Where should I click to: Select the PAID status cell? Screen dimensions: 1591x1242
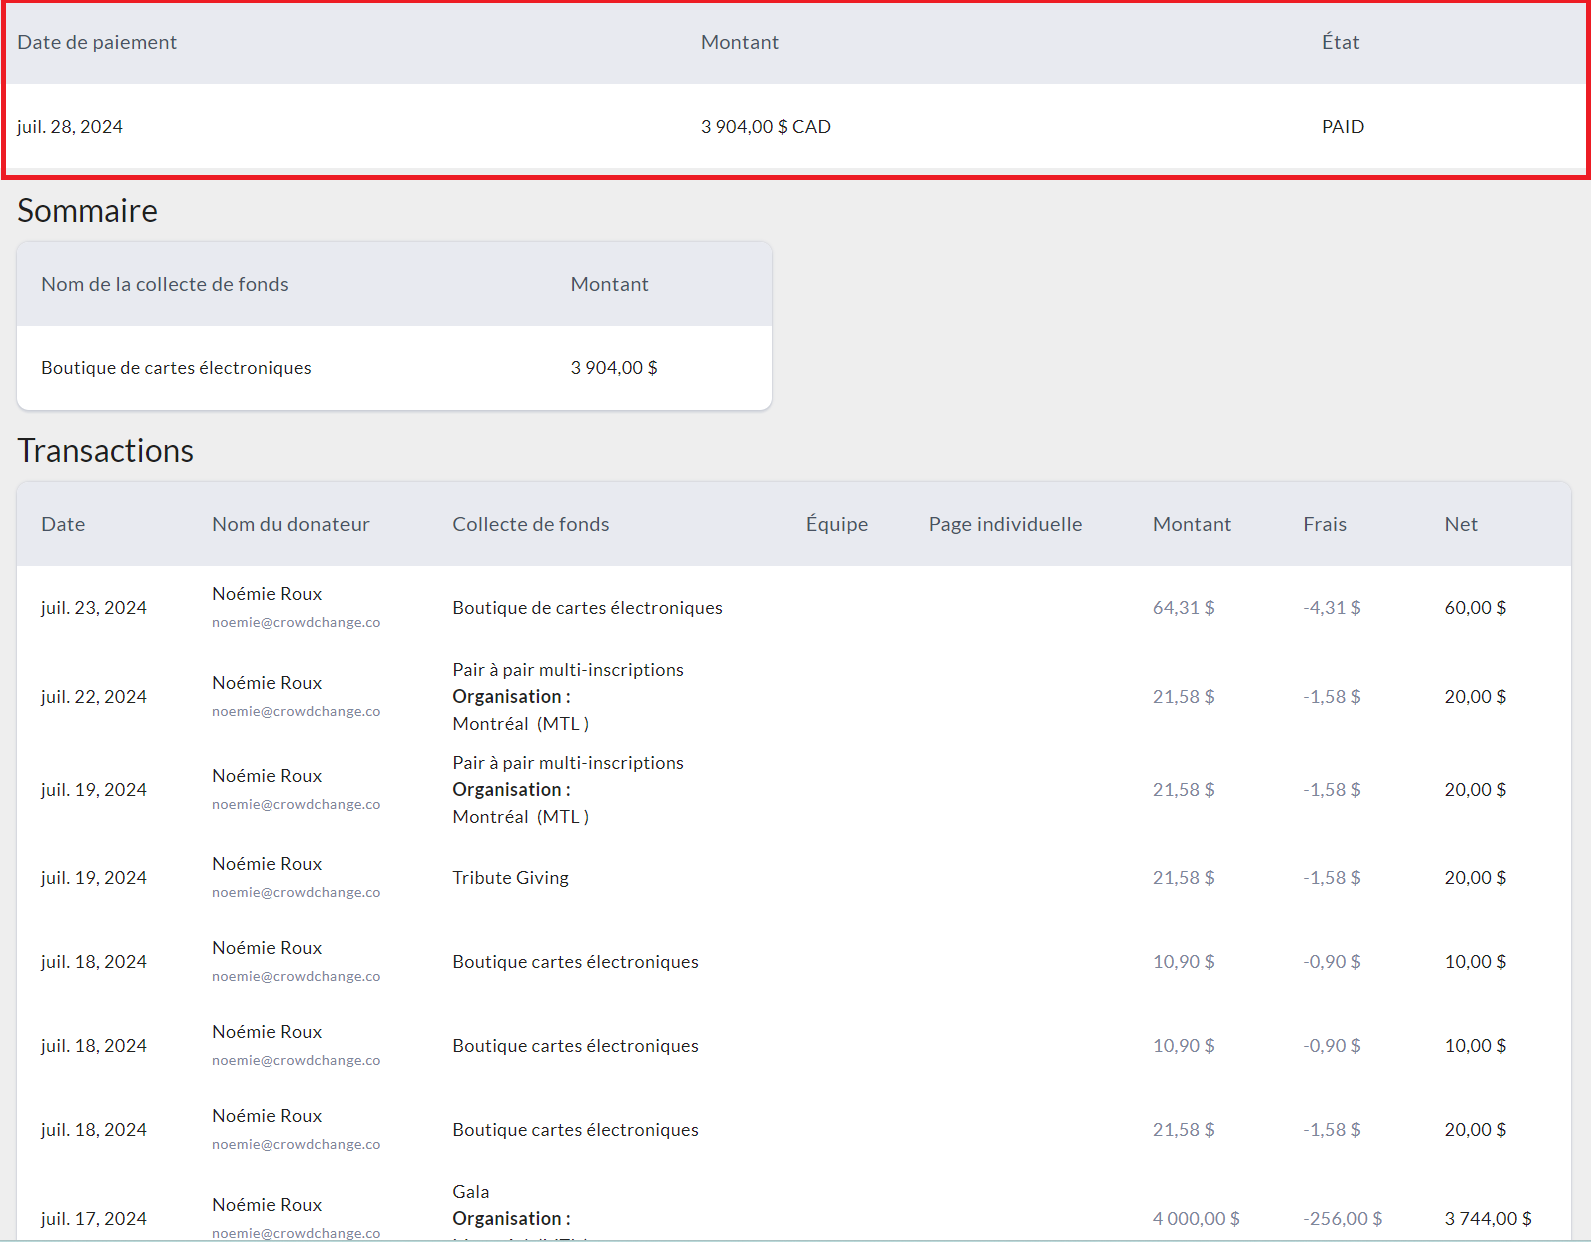[x=1342, y=127]
